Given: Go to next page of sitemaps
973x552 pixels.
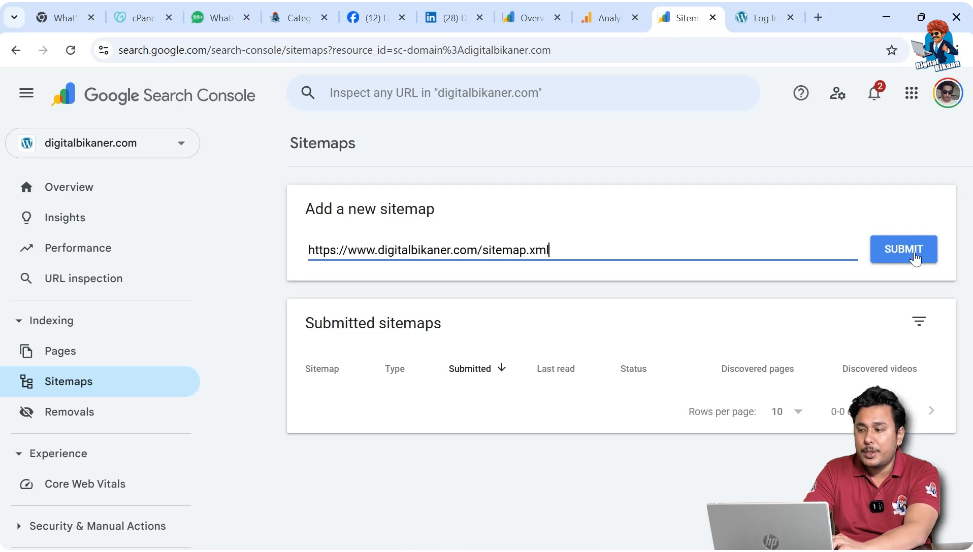Looking at the screenshot, I should tap(931, 411).
